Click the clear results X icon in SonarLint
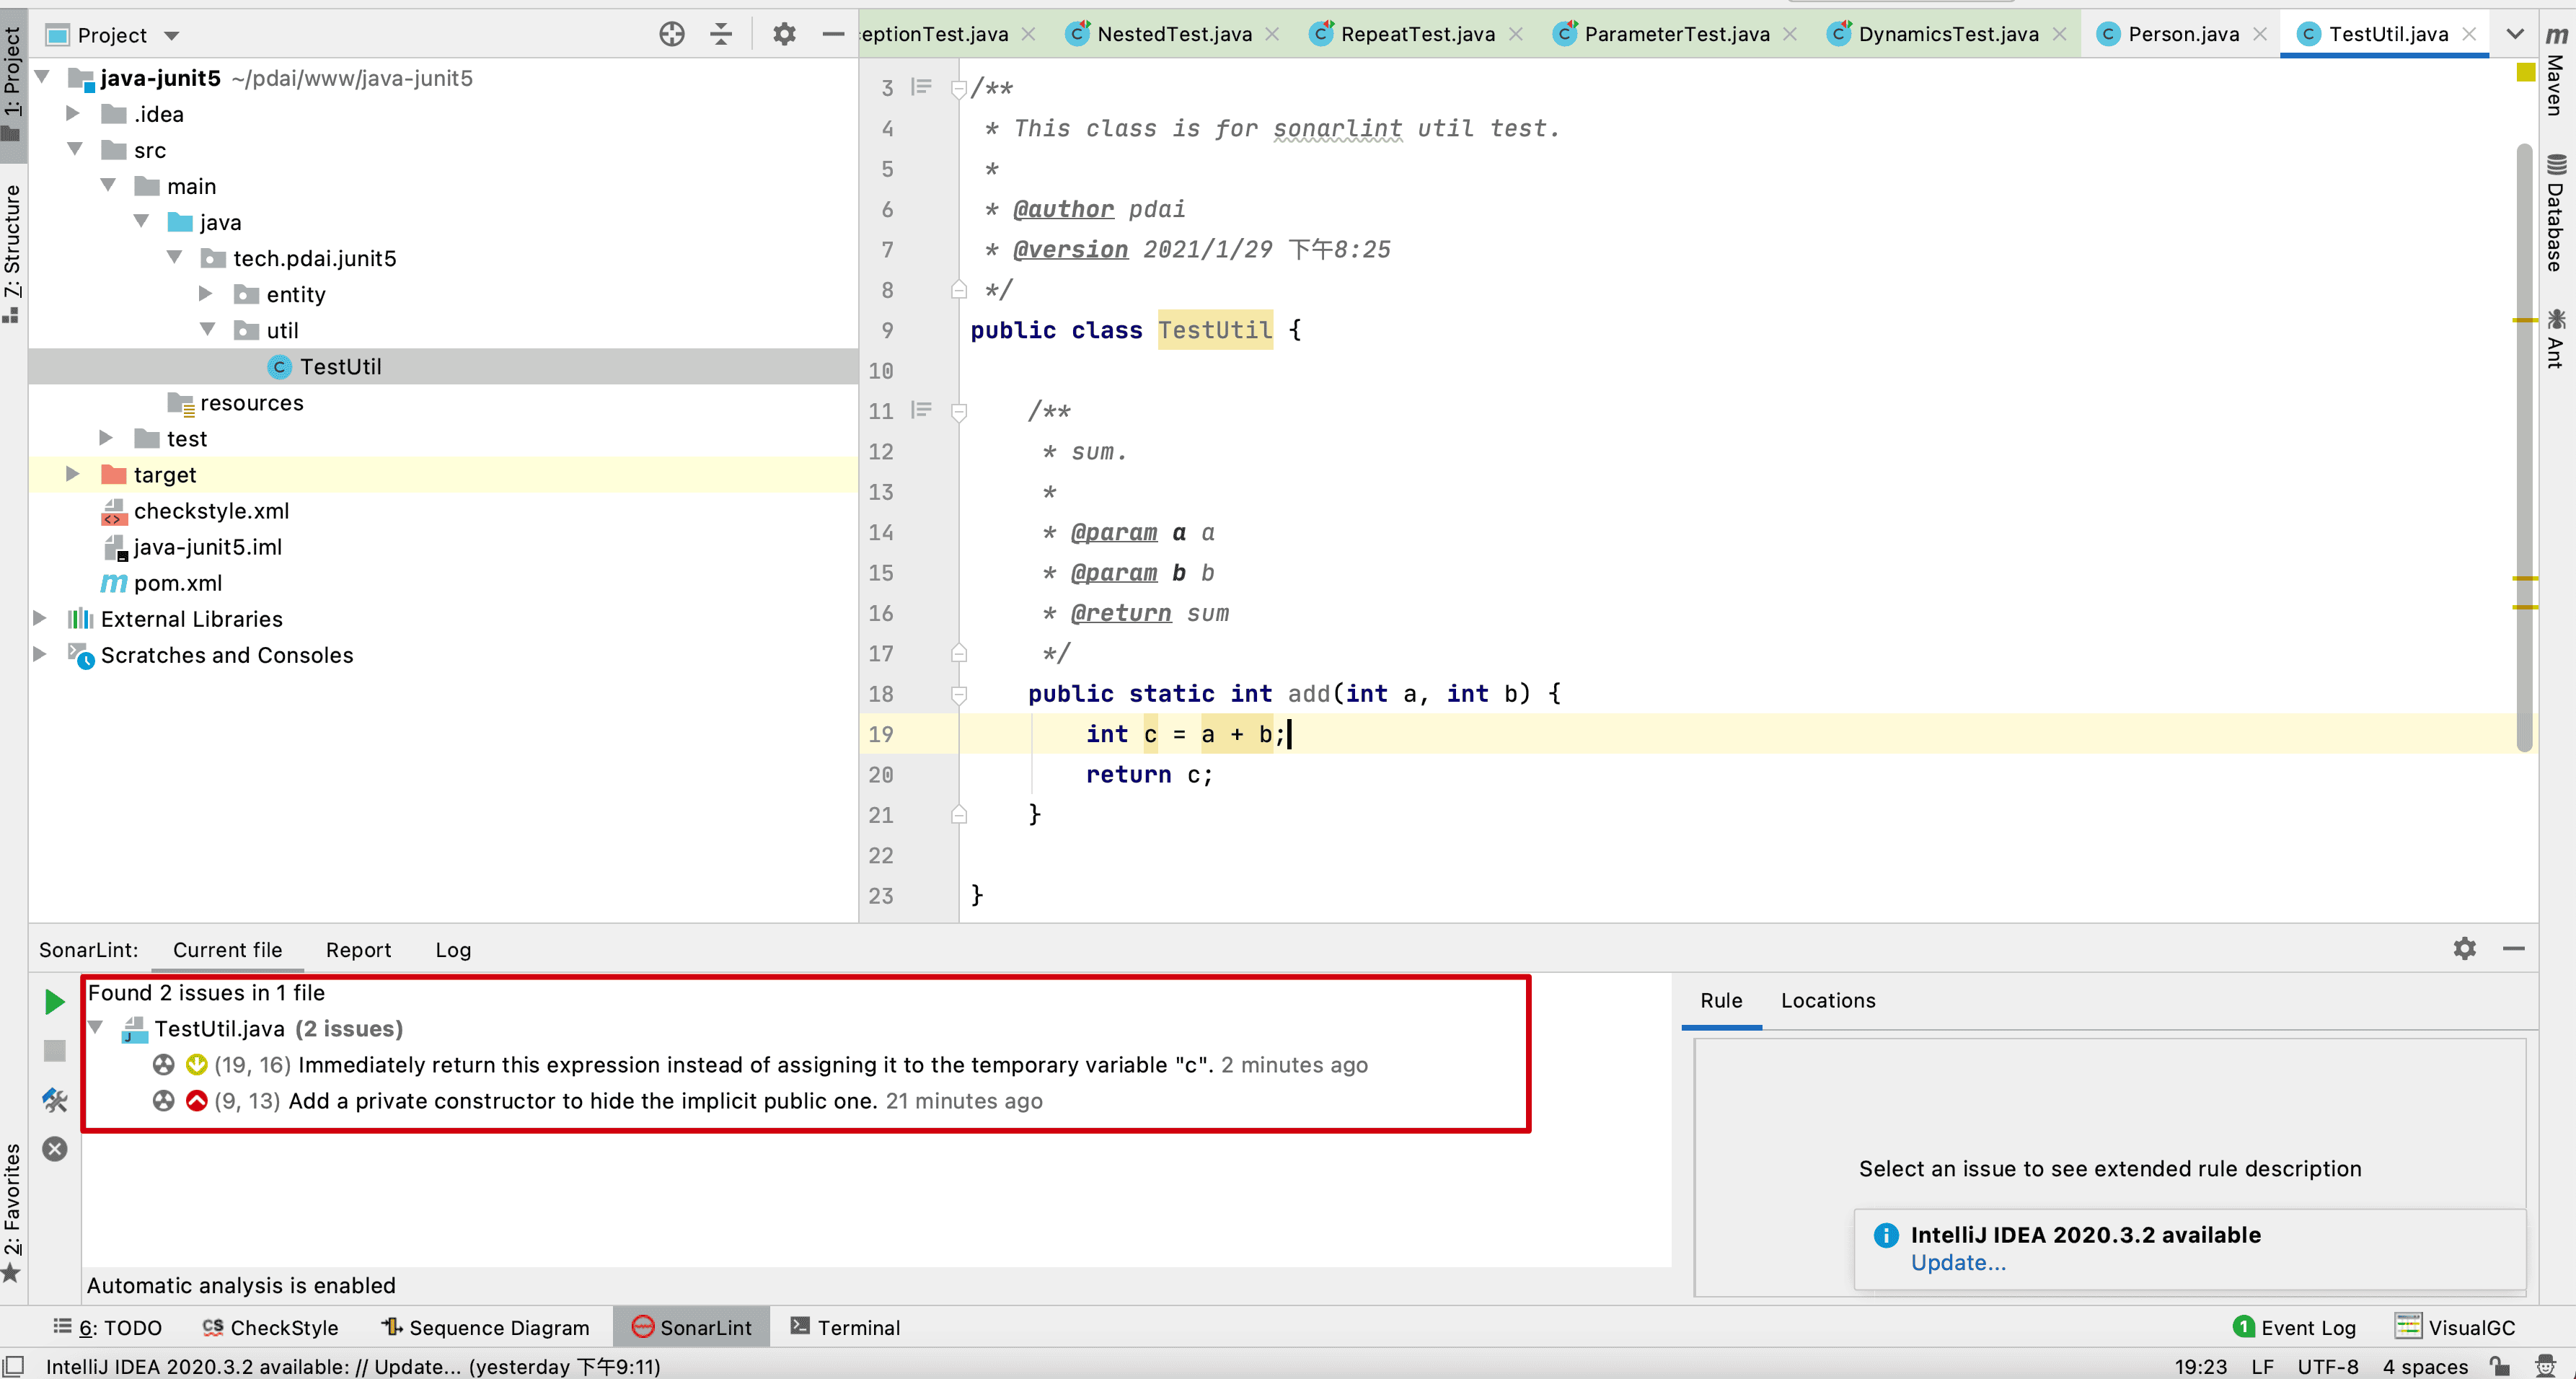 point(55,1149)
